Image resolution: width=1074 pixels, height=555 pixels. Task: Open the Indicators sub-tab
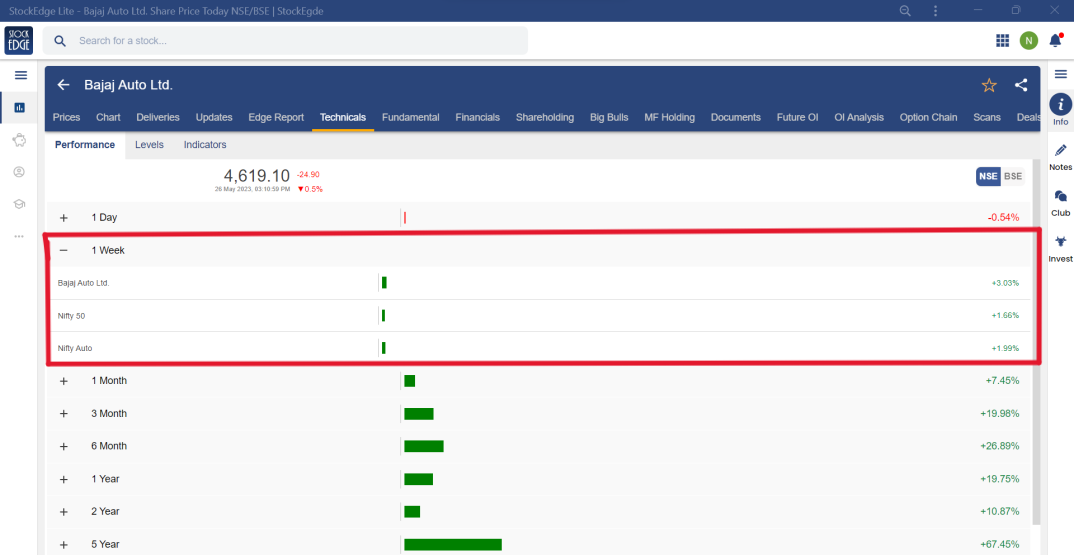[205, 145]
